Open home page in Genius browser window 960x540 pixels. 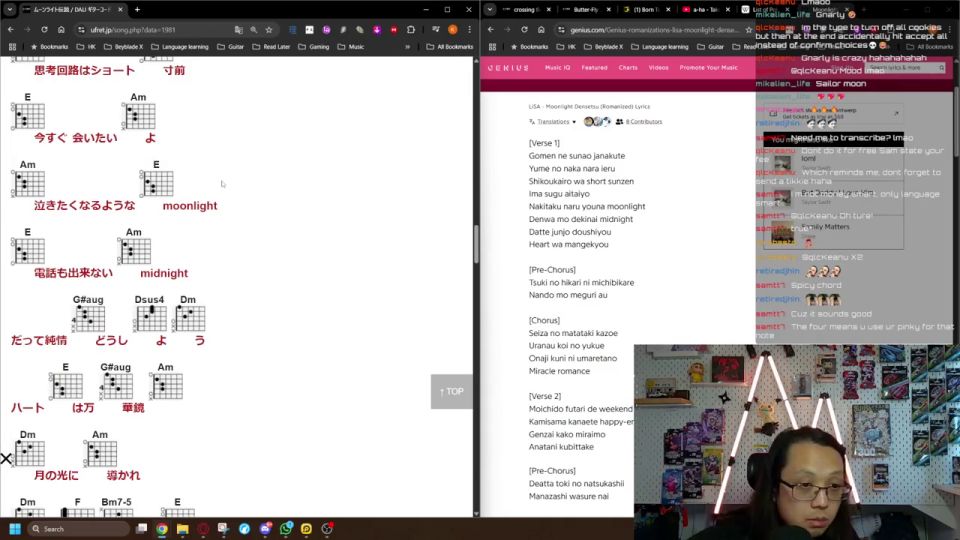[x=541, y=29]
